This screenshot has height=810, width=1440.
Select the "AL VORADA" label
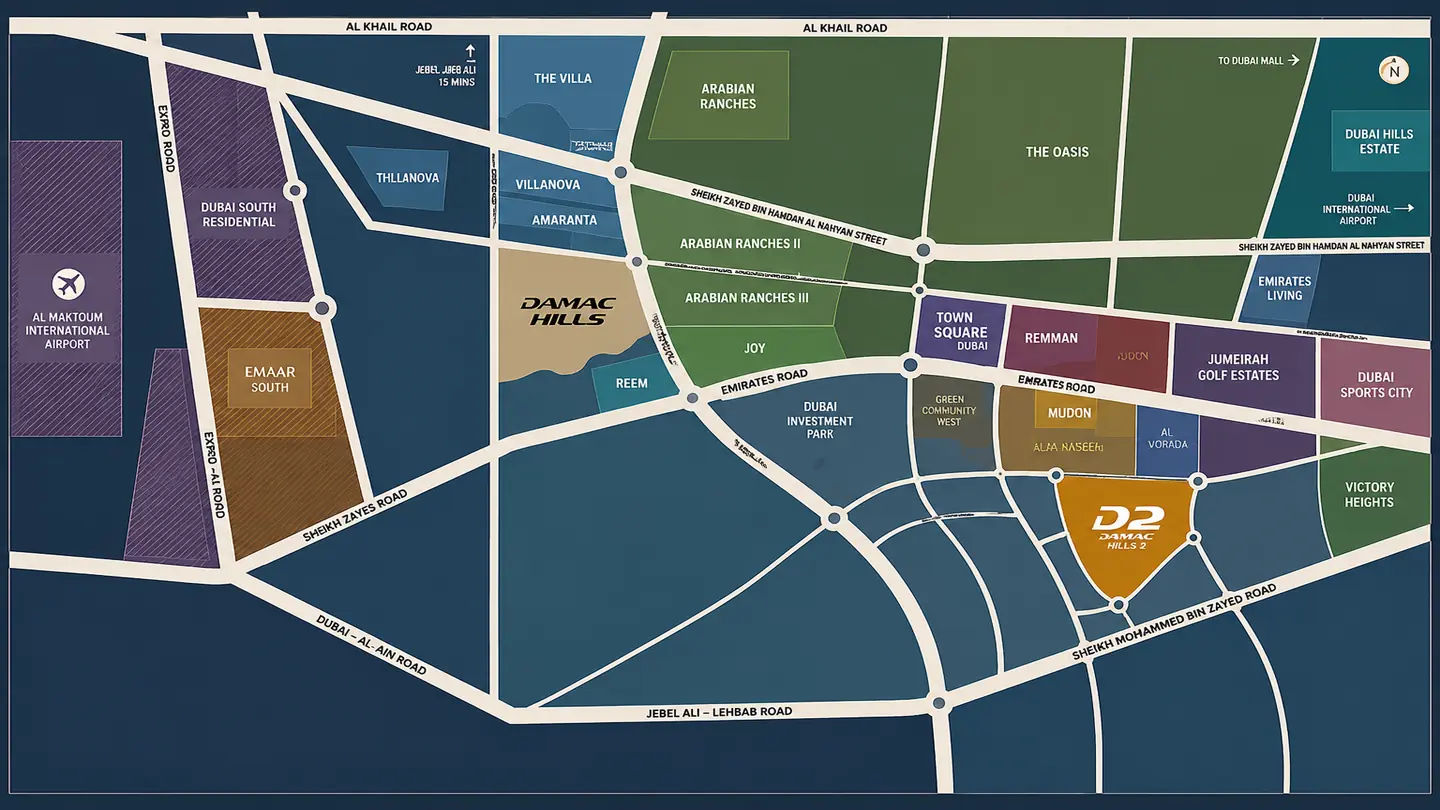(x=1167, y=438)
